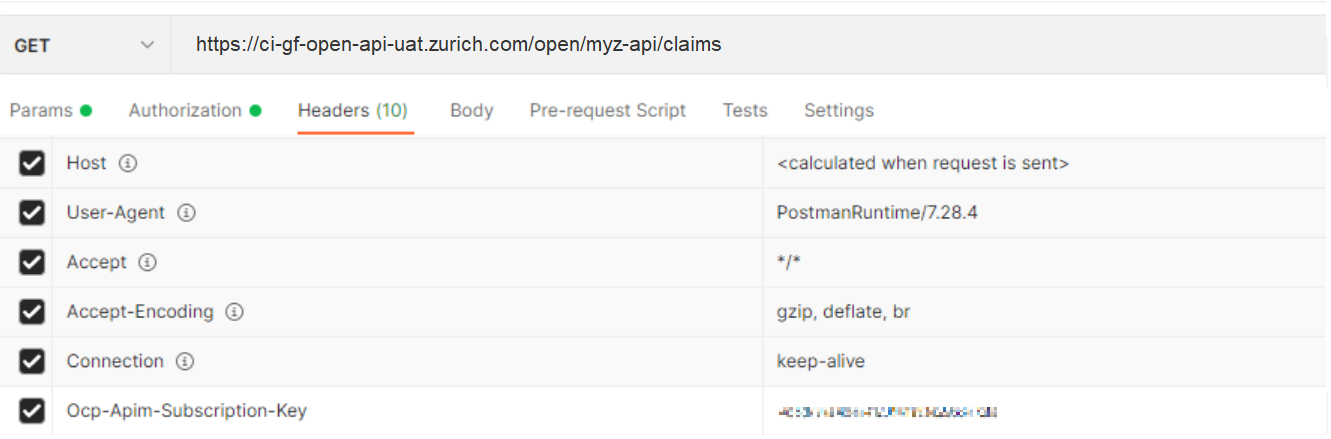Click the request URL input field
1331x439 pixels.
(750, 45)
